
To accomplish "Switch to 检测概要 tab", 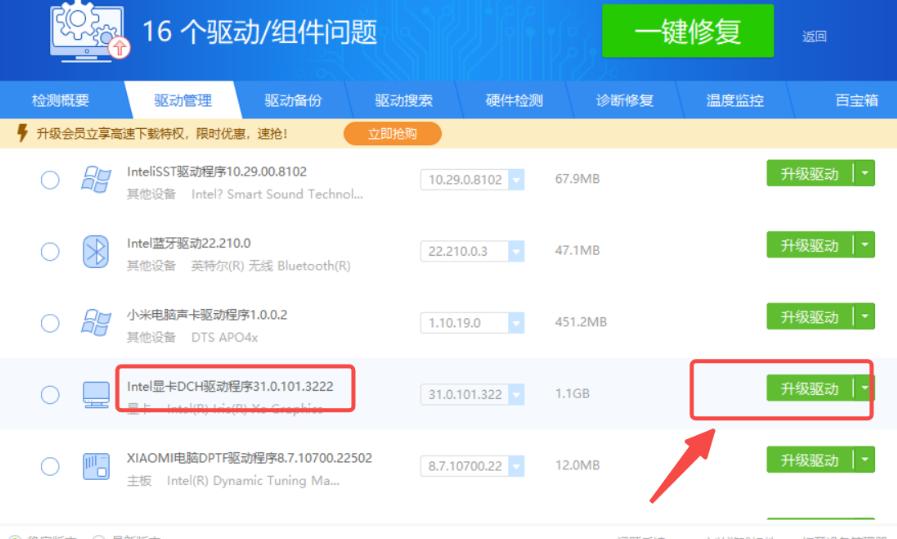I will click(x=60, y=101).
